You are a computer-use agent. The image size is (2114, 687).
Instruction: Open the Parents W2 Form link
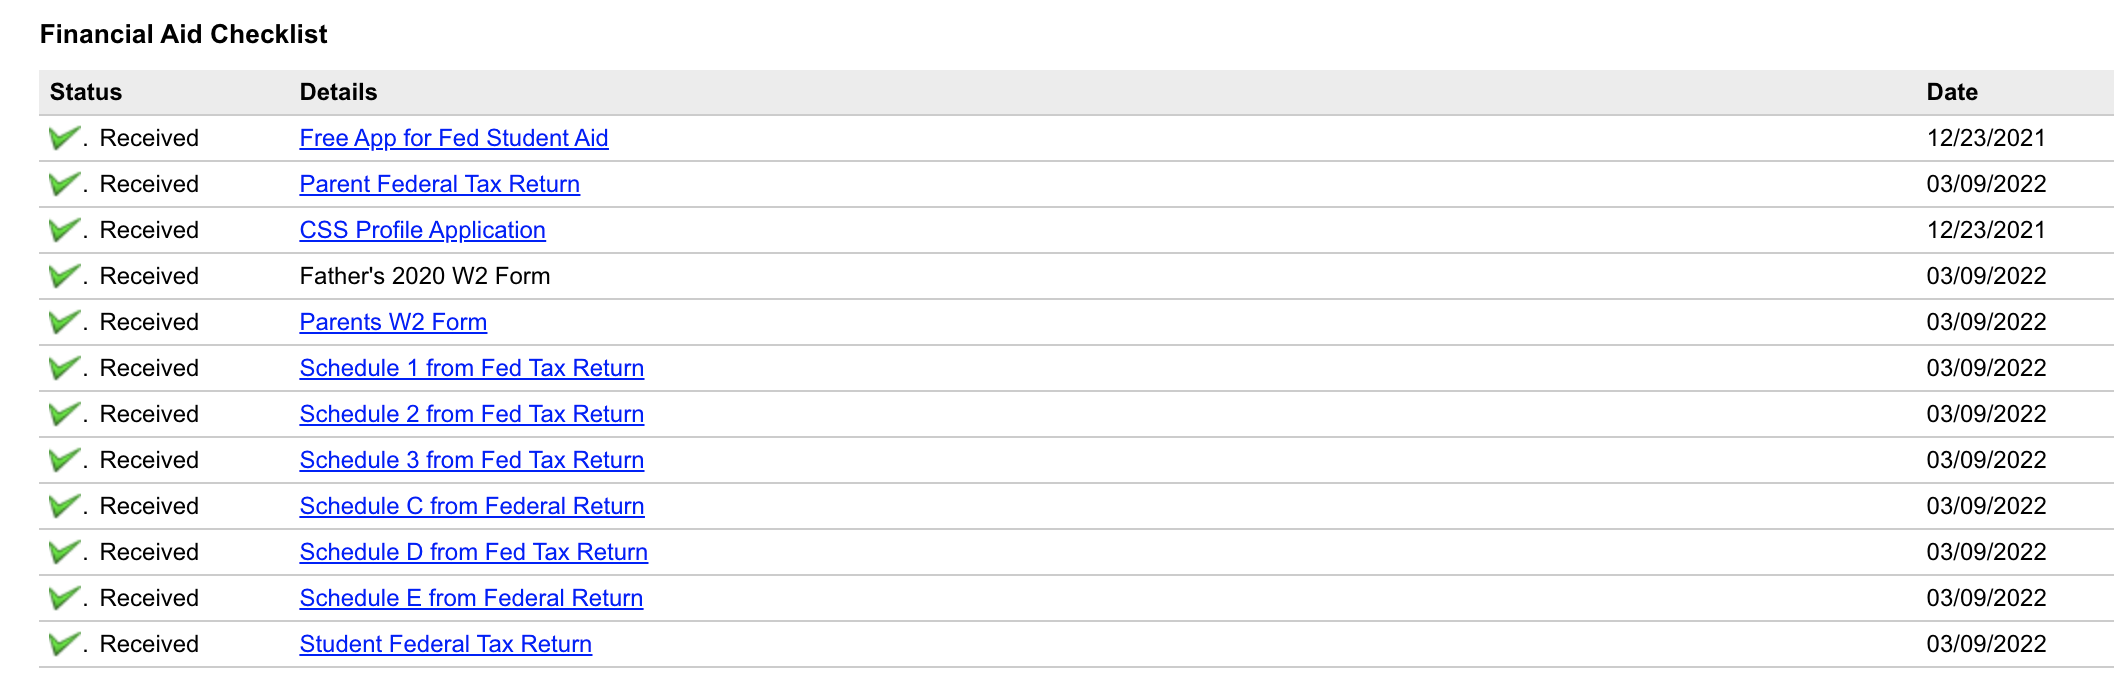pos(393,322)
